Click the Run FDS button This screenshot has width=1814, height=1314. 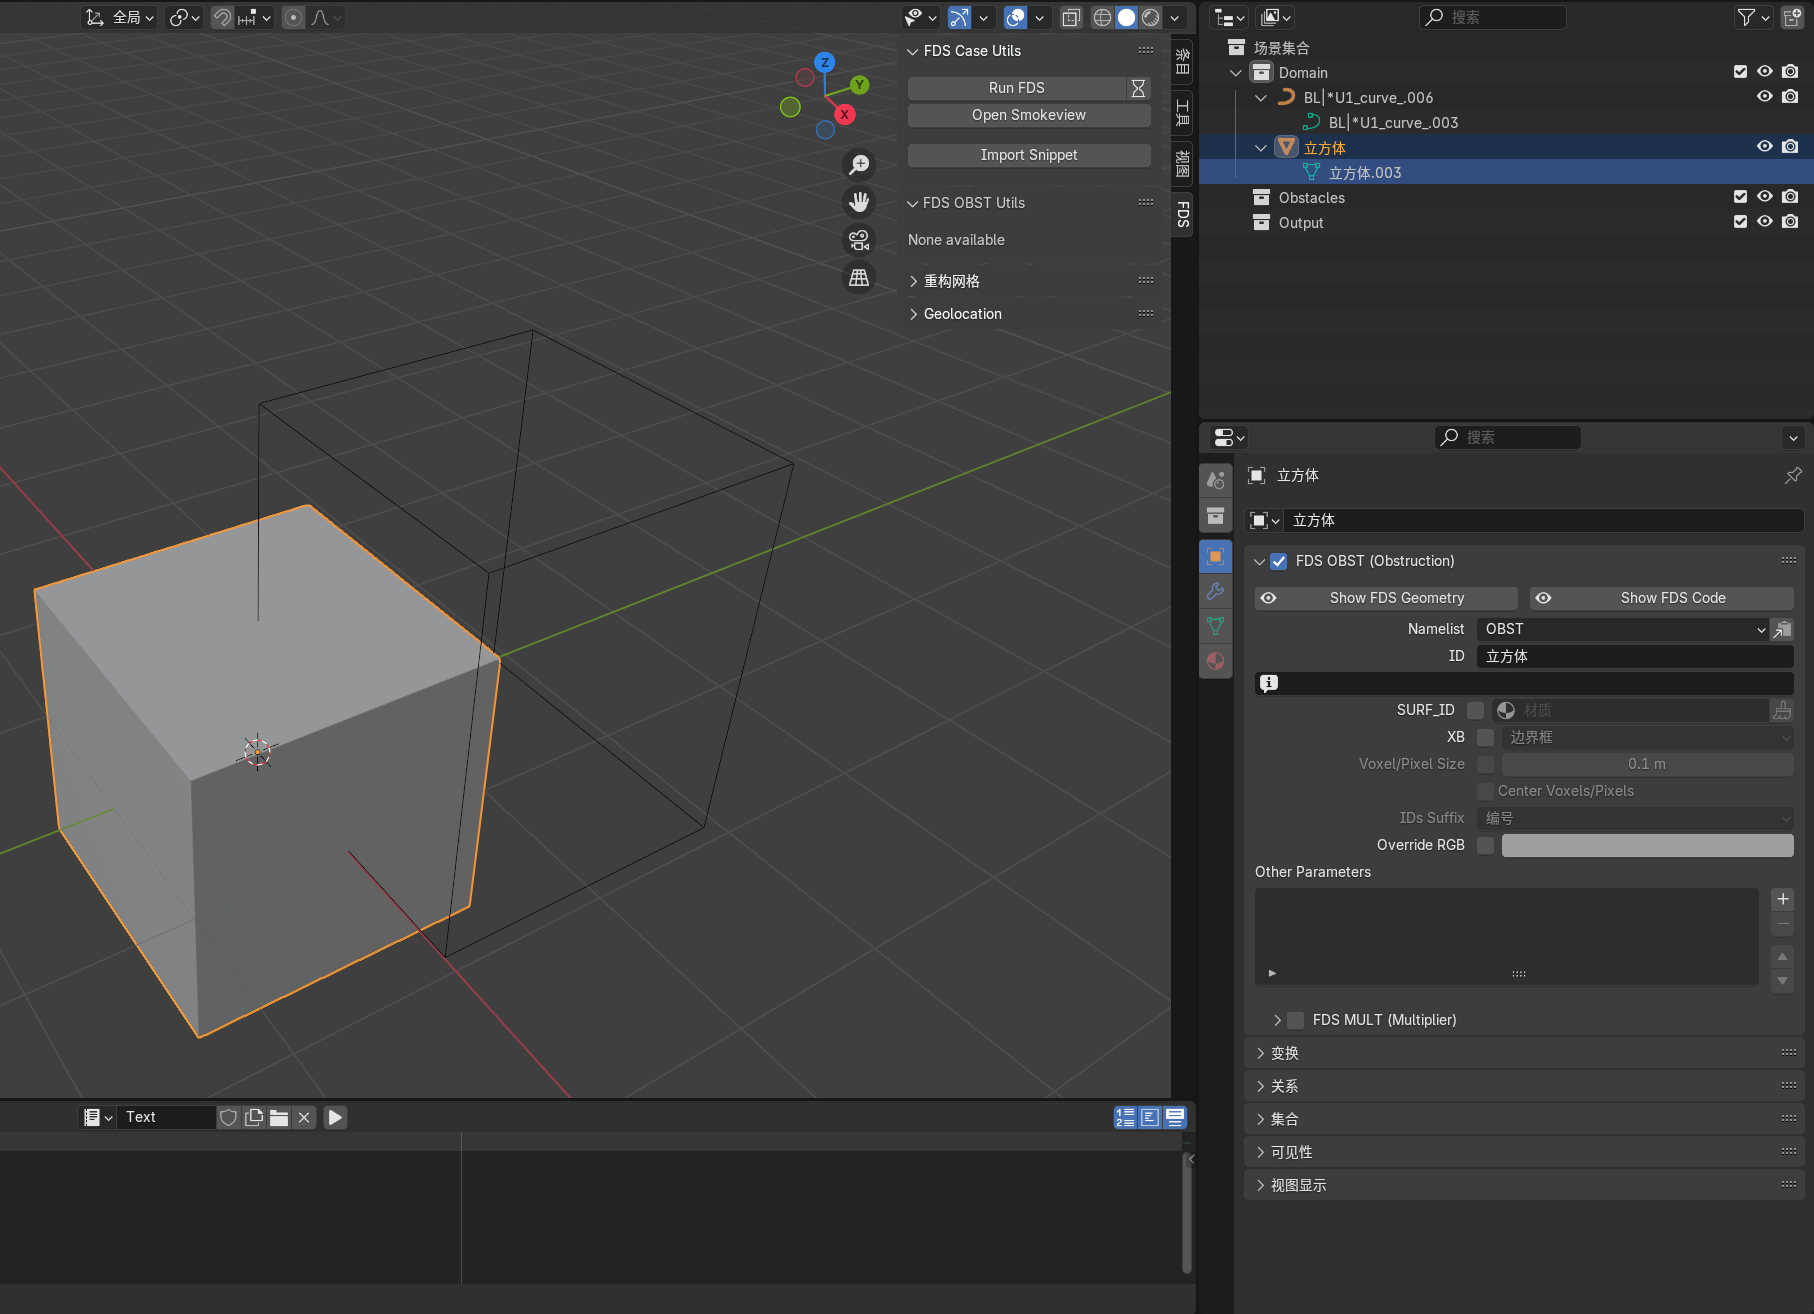point(1016,87)
